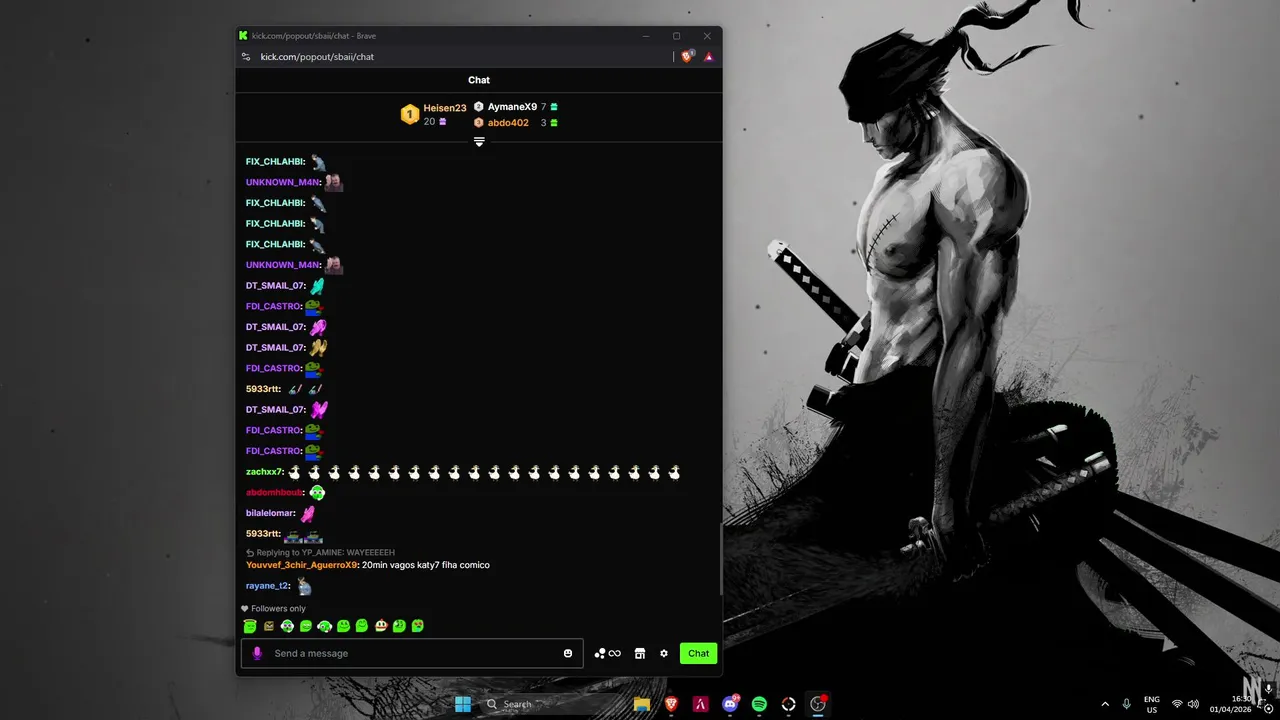Open the magenta A app on taskbar
Screen dimensions: 1280x720
coord(701,704)
